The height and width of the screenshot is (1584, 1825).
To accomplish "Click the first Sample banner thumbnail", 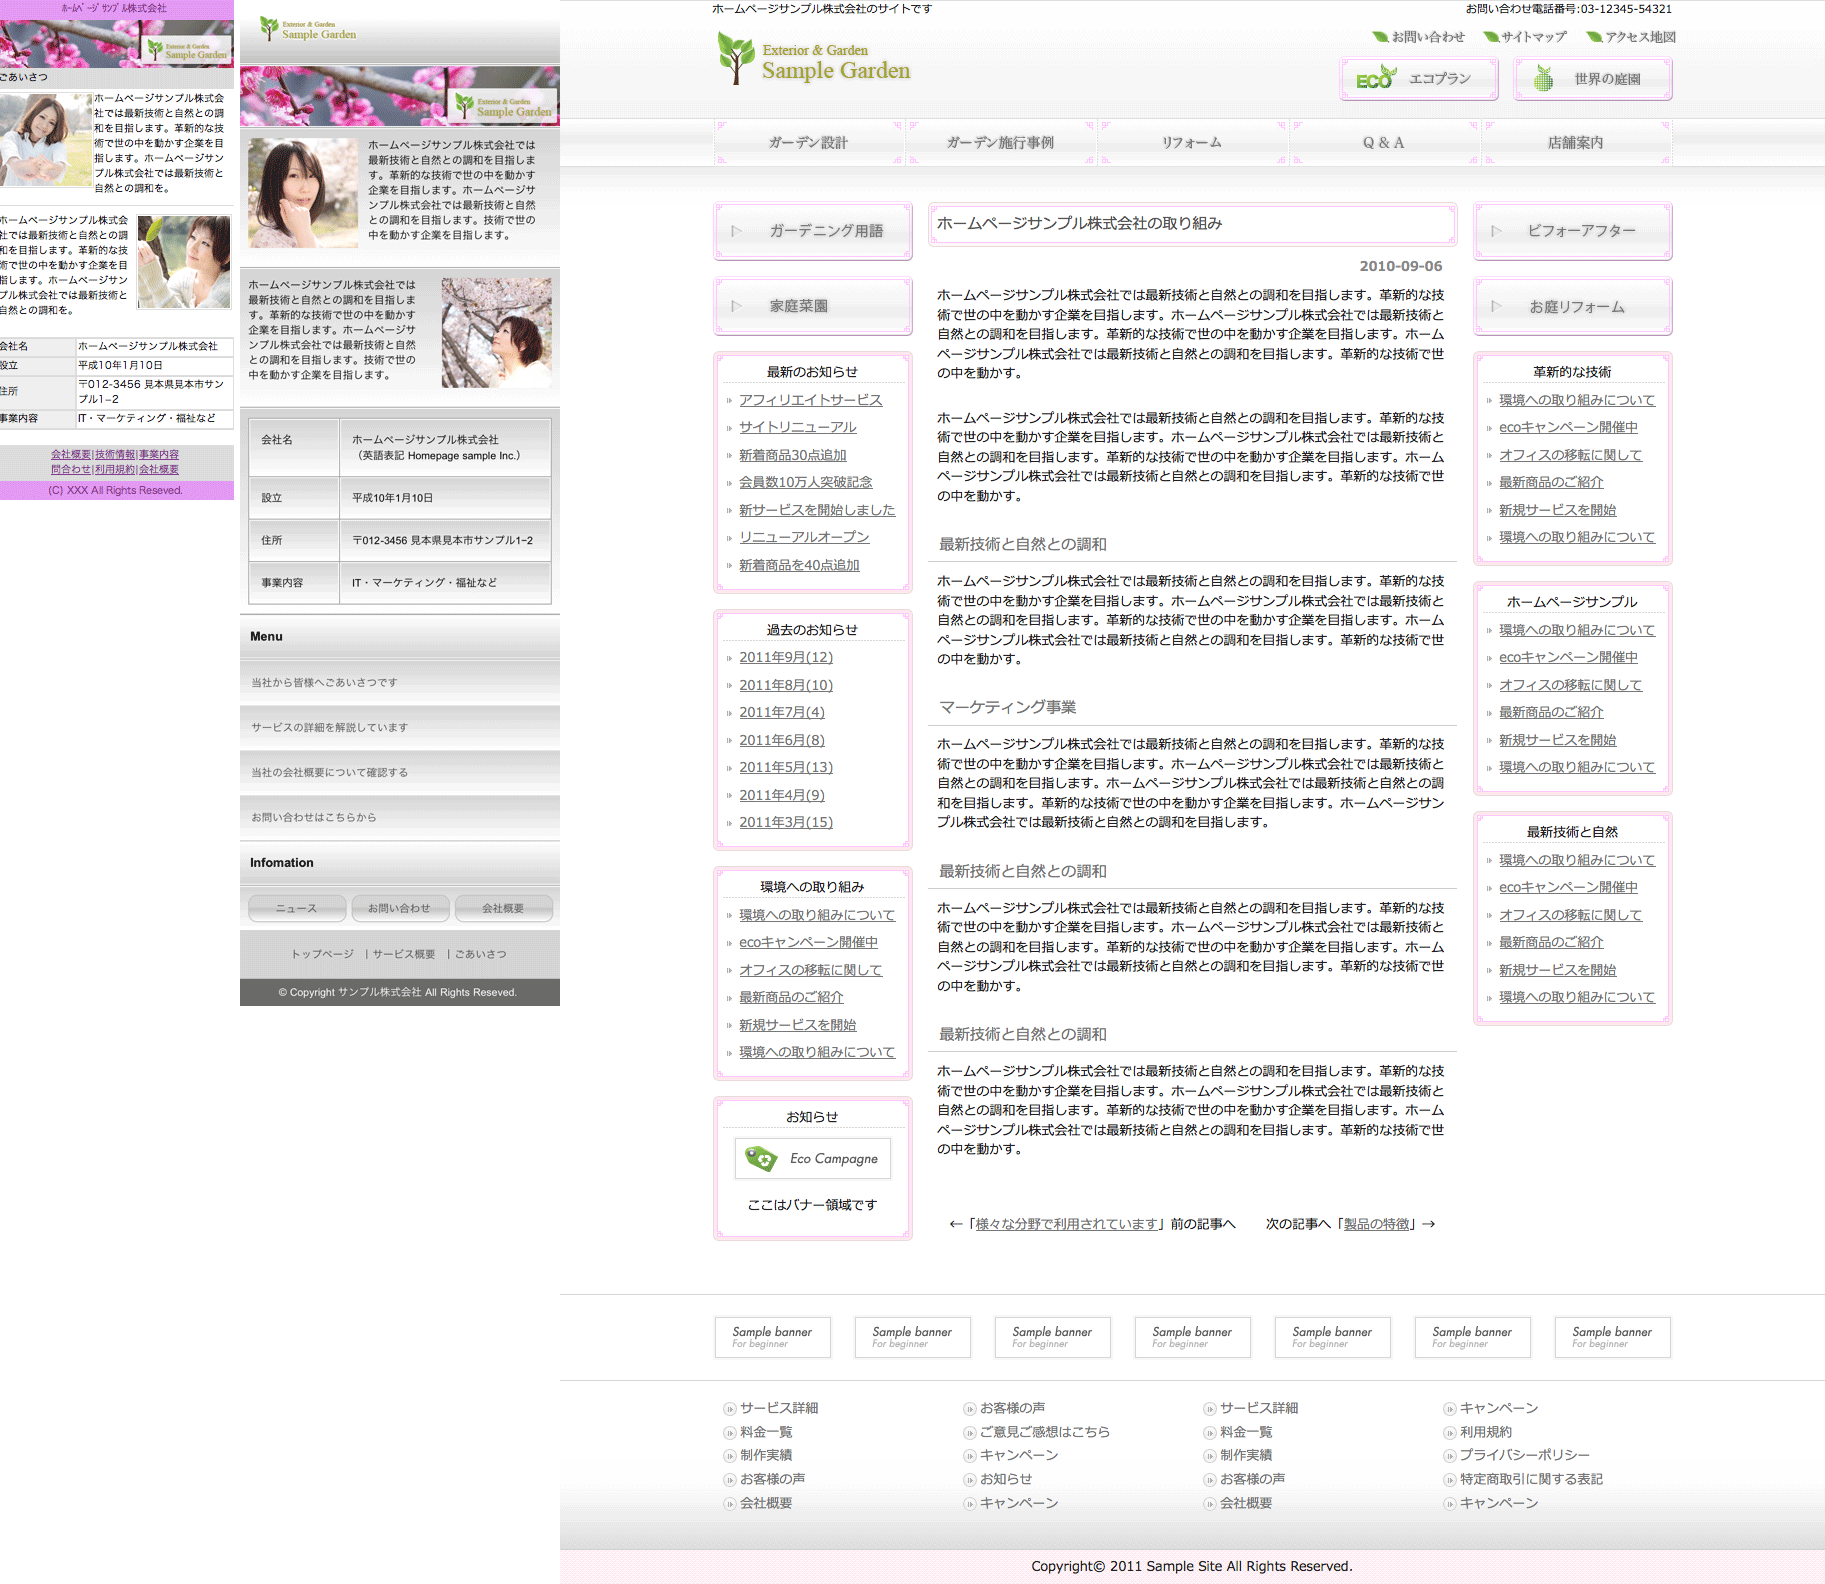I will [x=772, y=1337].
